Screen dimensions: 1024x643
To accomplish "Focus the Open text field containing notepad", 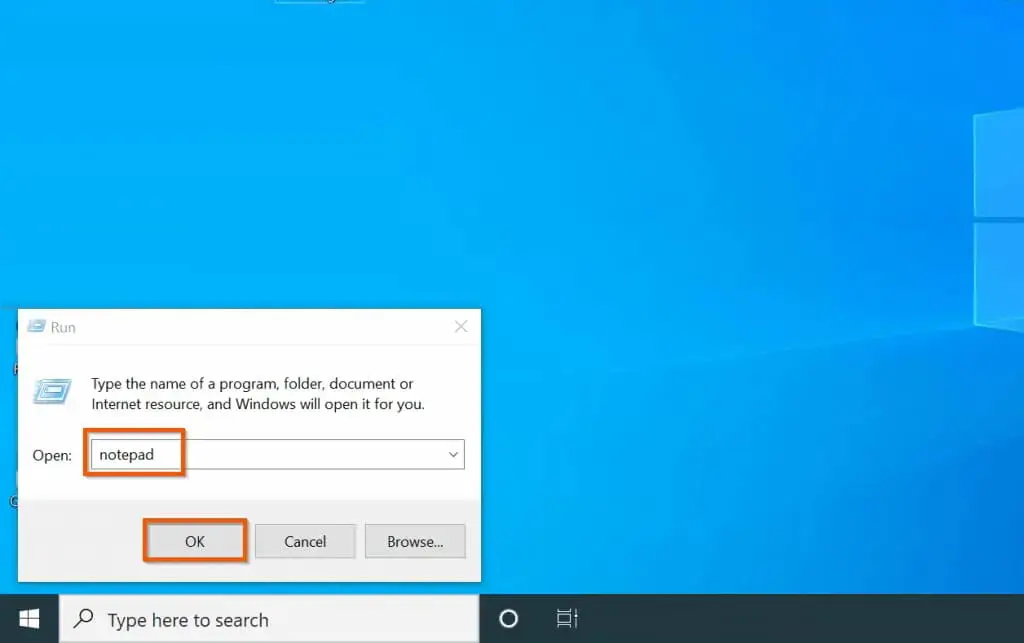I will (x=278, y=454).
